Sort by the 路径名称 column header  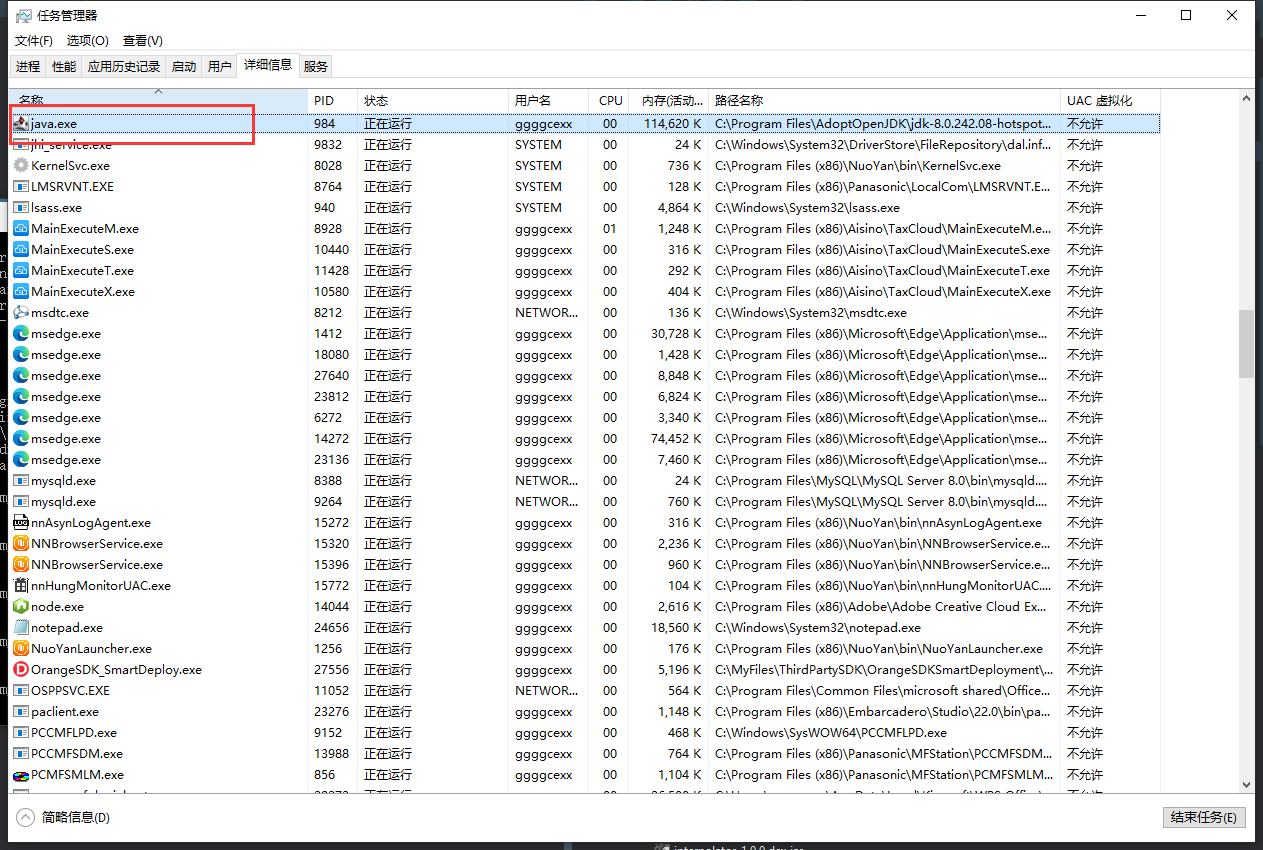pos(884,100)
